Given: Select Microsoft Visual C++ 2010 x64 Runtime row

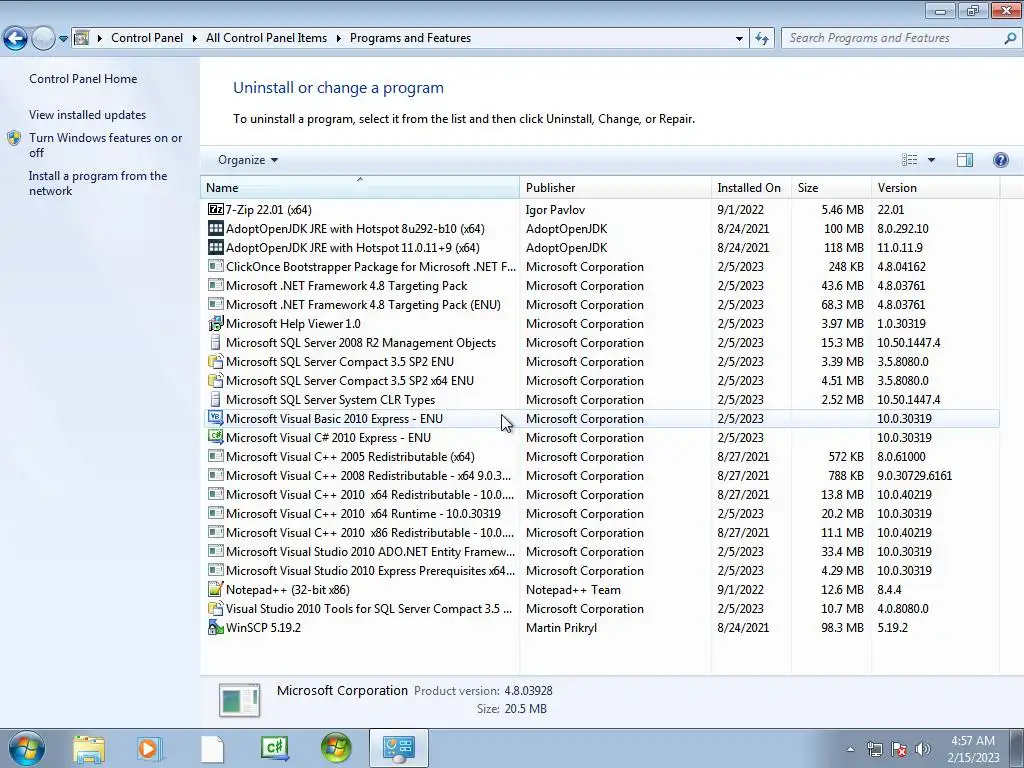Looking at the screenshot, I should [600, 514].
